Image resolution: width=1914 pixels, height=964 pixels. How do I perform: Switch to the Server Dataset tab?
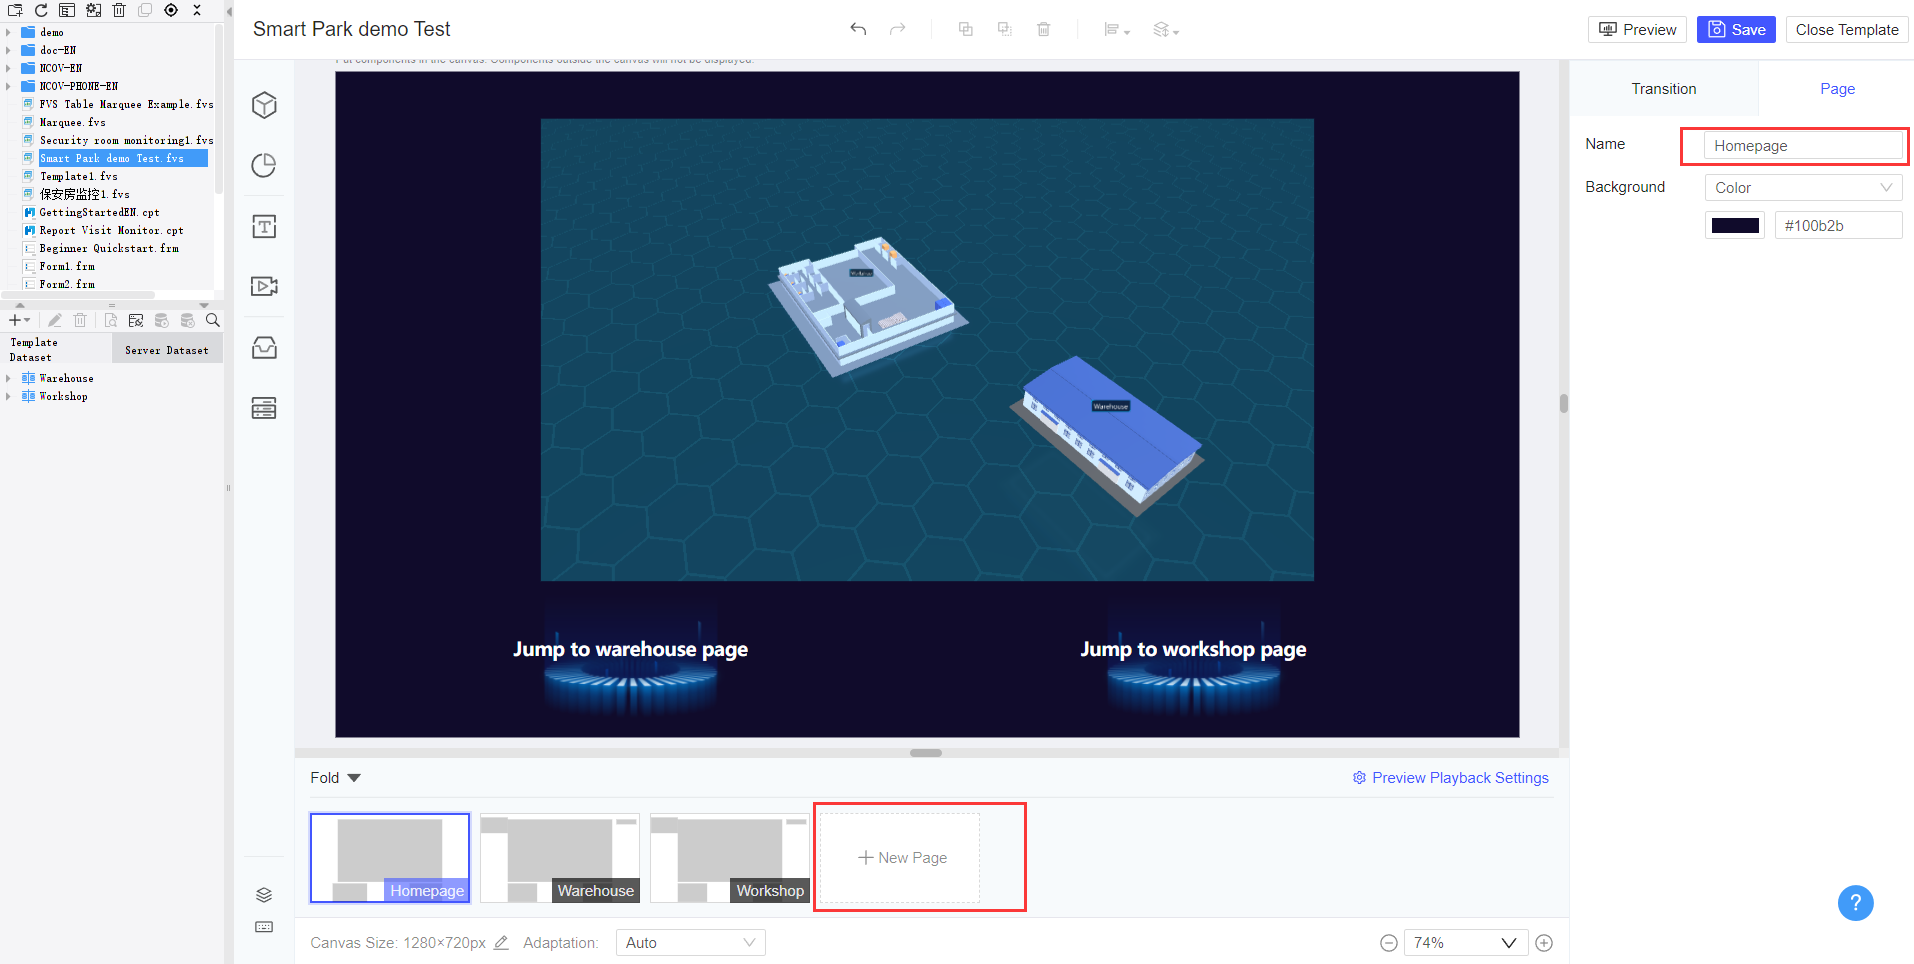(166, 349)
